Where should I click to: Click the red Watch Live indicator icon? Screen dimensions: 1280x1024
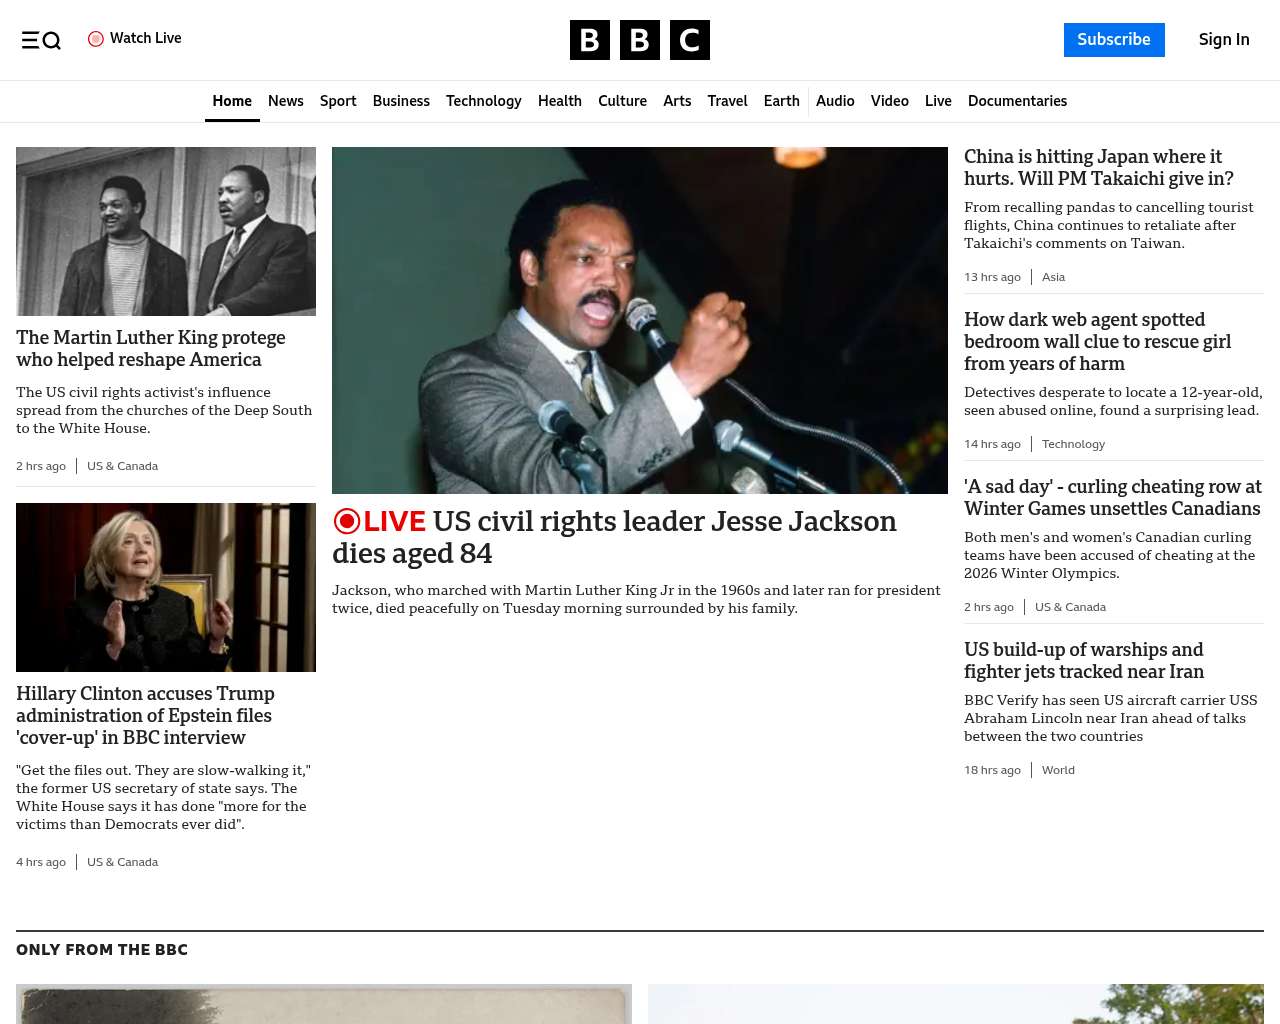[x=96, y=39]
